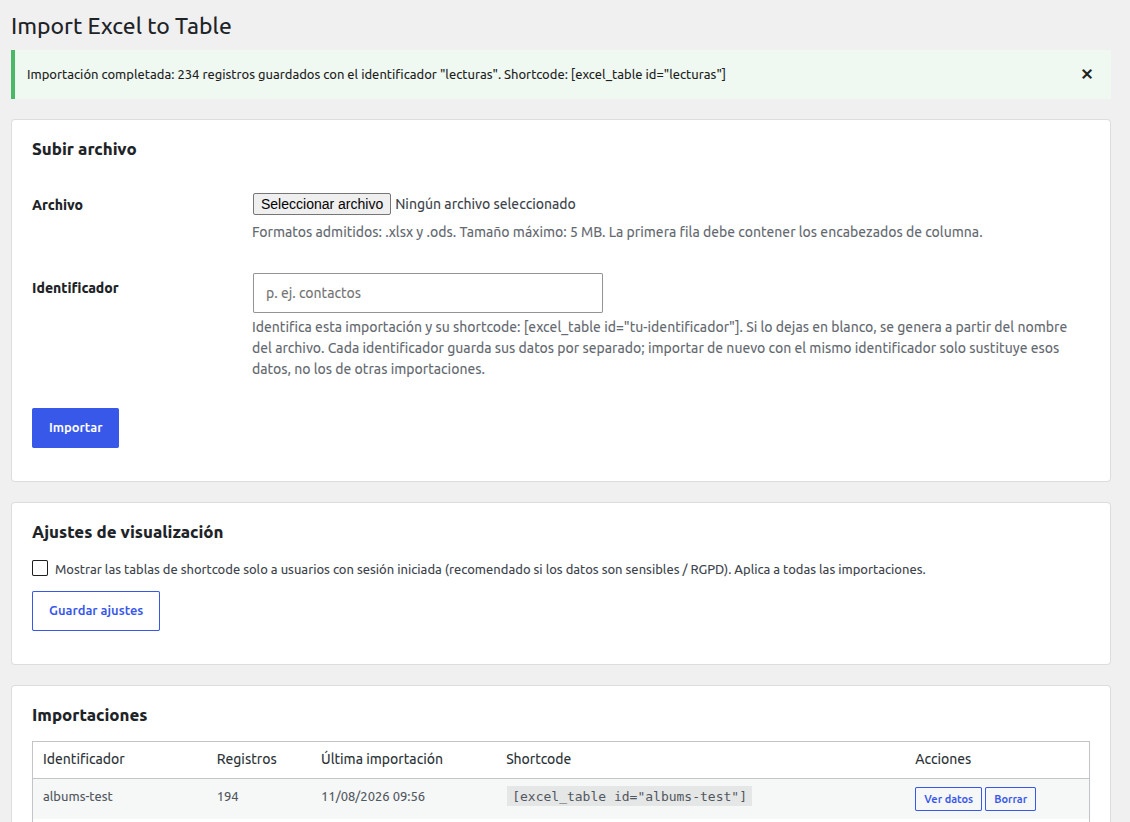Click 'Ningún archivo seleccionado' text
Viewport: 1130px width, 822px height.
click(485, 204)
